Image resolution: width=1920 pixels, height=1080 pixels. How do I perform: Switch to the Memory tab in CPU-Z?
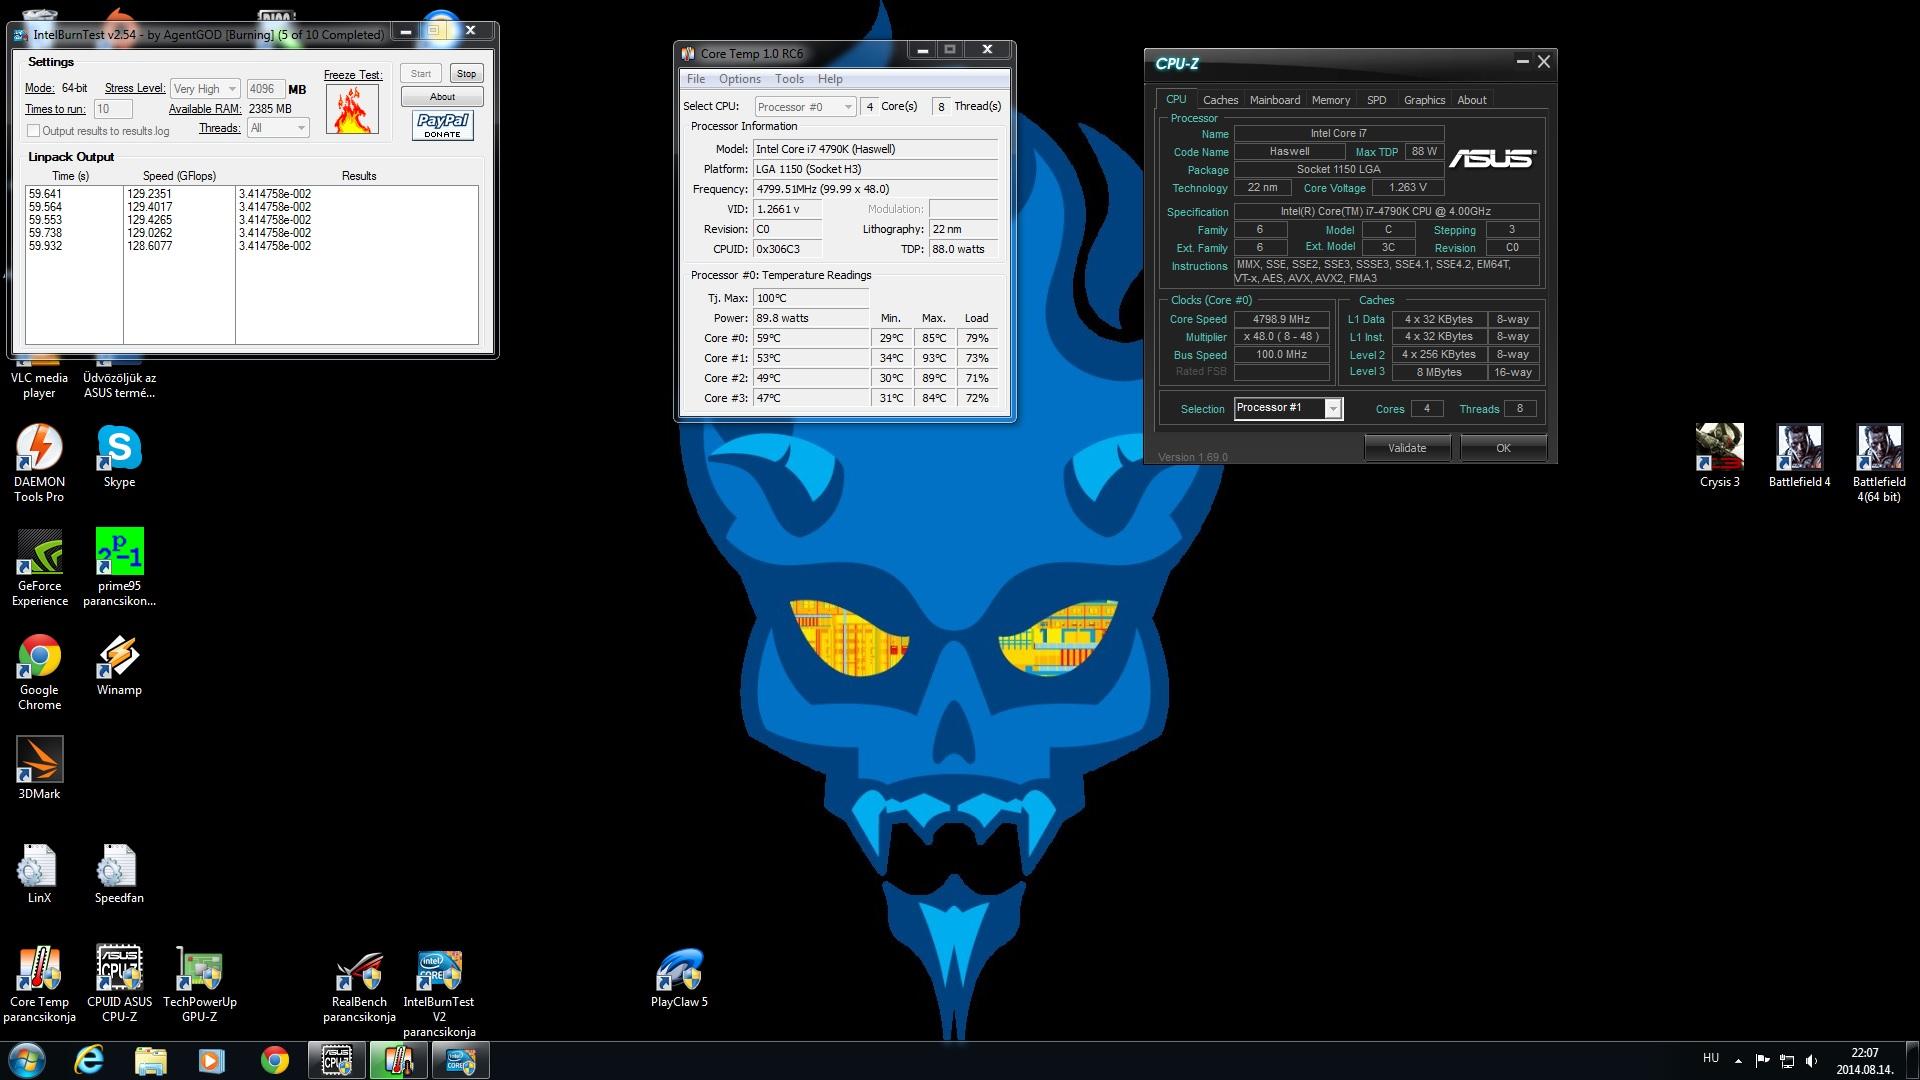click(x=1331, y=100)
